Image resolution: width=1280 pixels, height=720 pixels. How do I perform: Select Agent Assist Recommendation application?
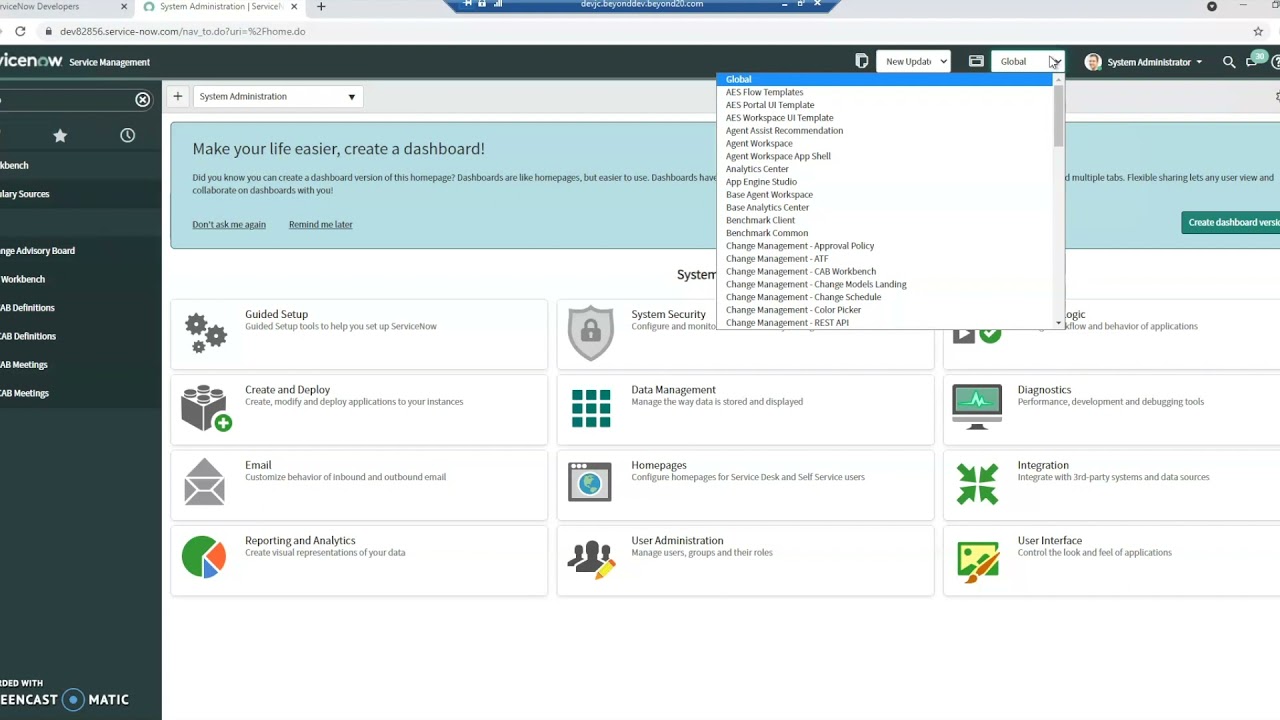[885, 130]
